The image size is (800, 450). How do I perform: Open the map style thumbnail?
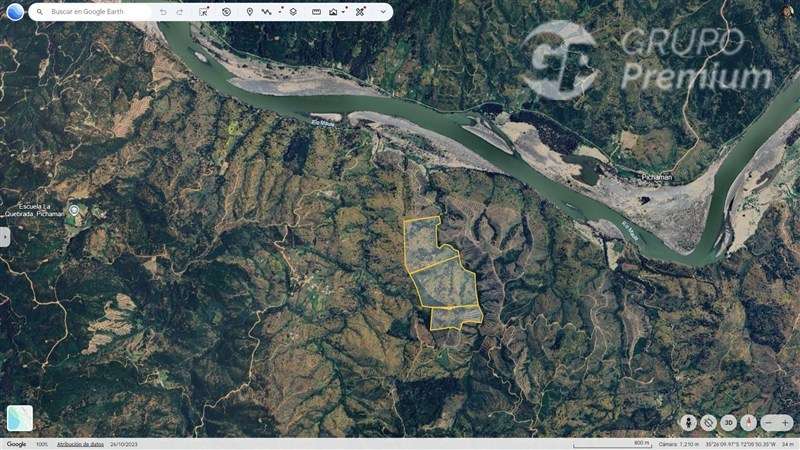click(20, 418)
